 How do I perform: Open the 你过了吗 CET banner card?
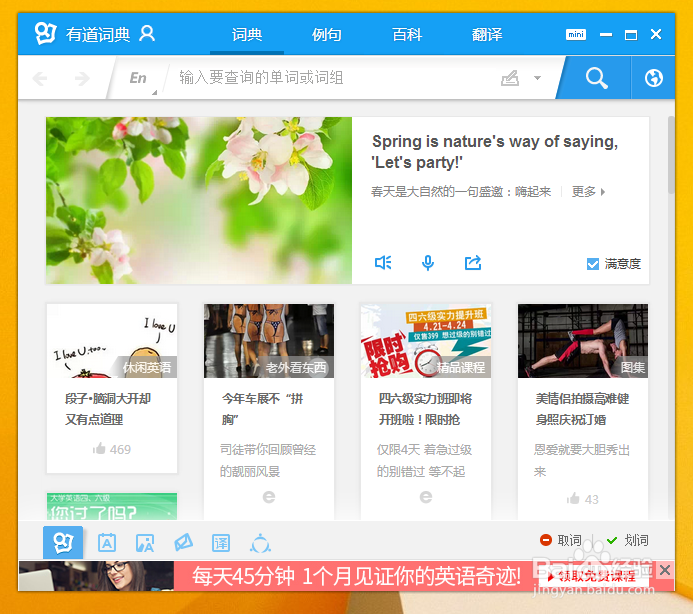coord(112,506)
